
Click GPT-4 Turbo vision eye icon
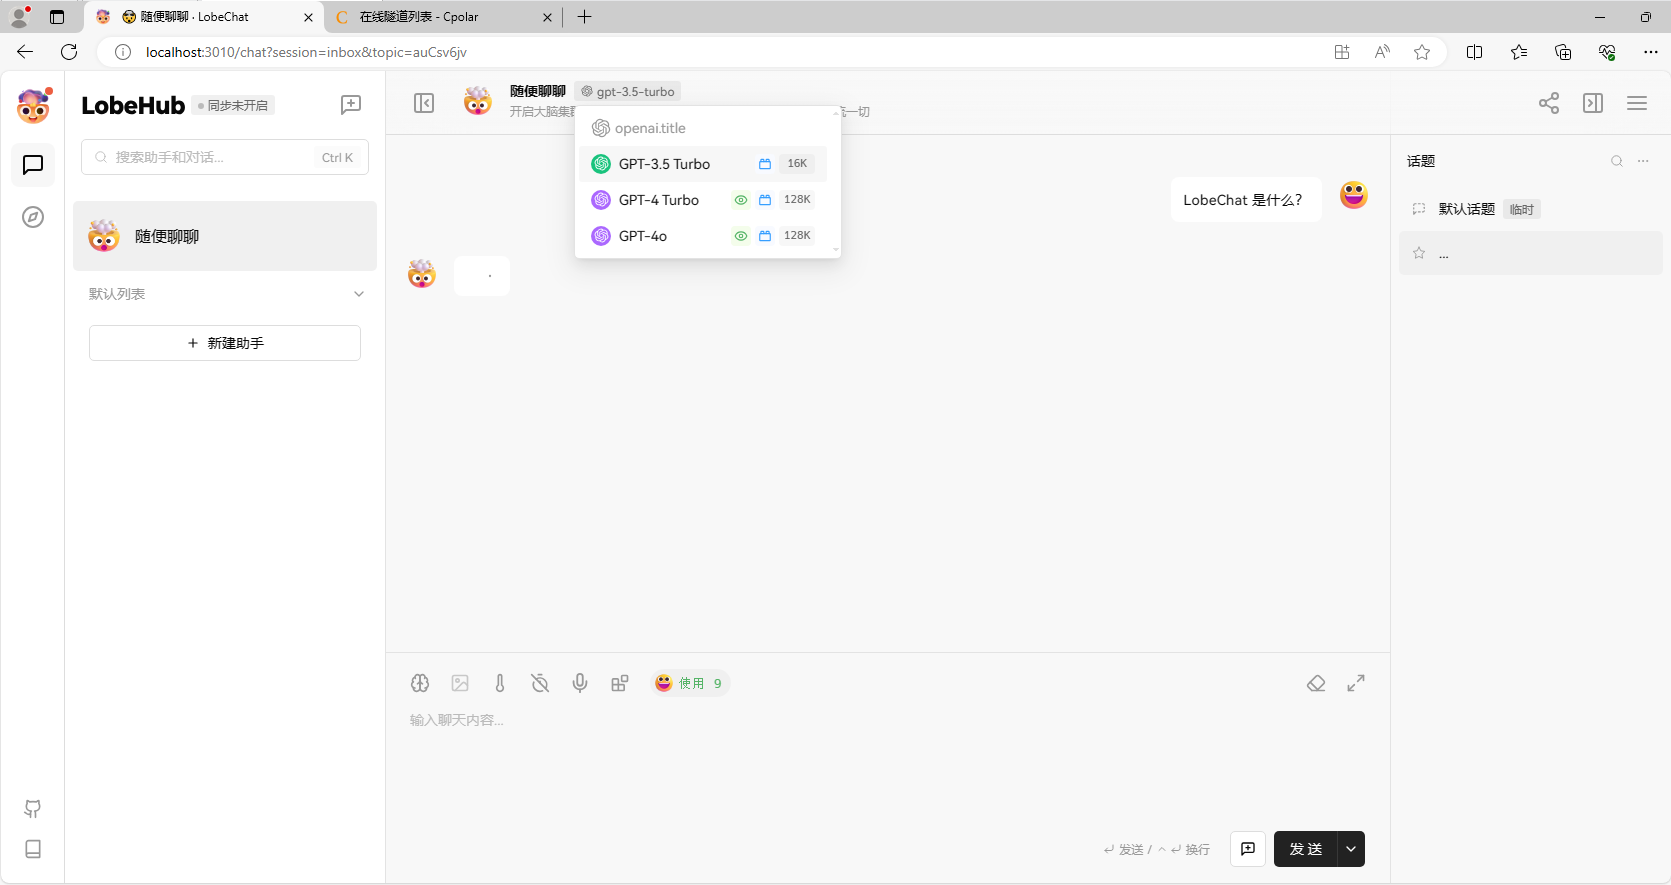tap(741, 200)
